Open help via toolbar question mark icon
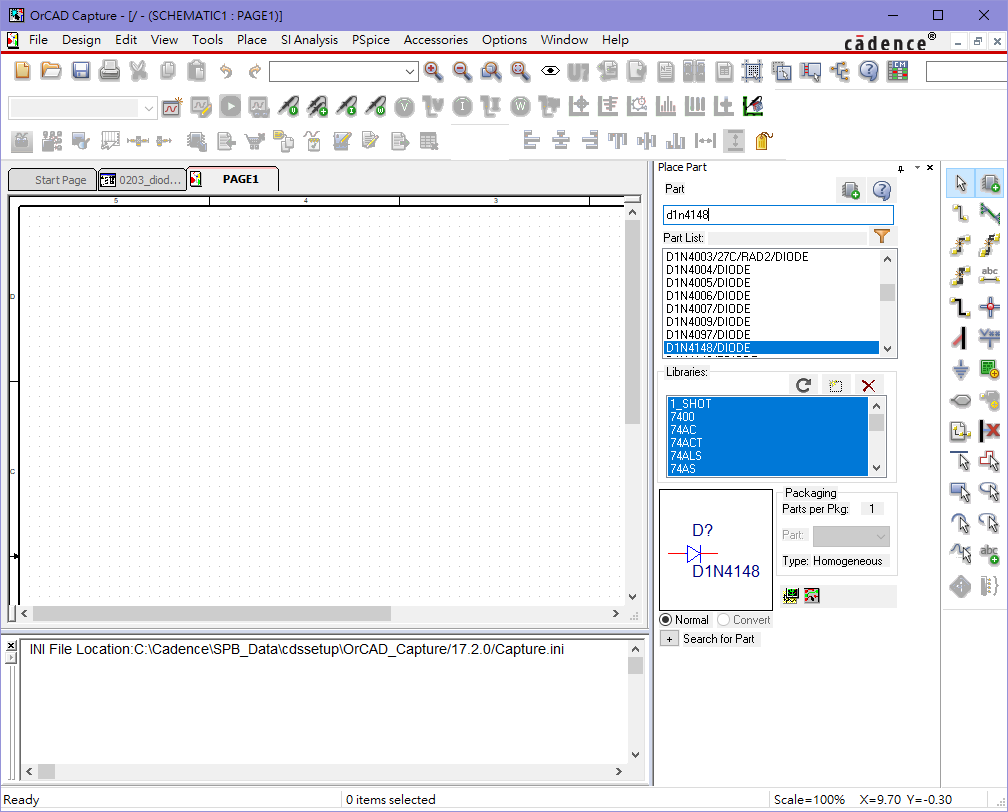This screenshot has height=812, width=1008. pos(868,71)
